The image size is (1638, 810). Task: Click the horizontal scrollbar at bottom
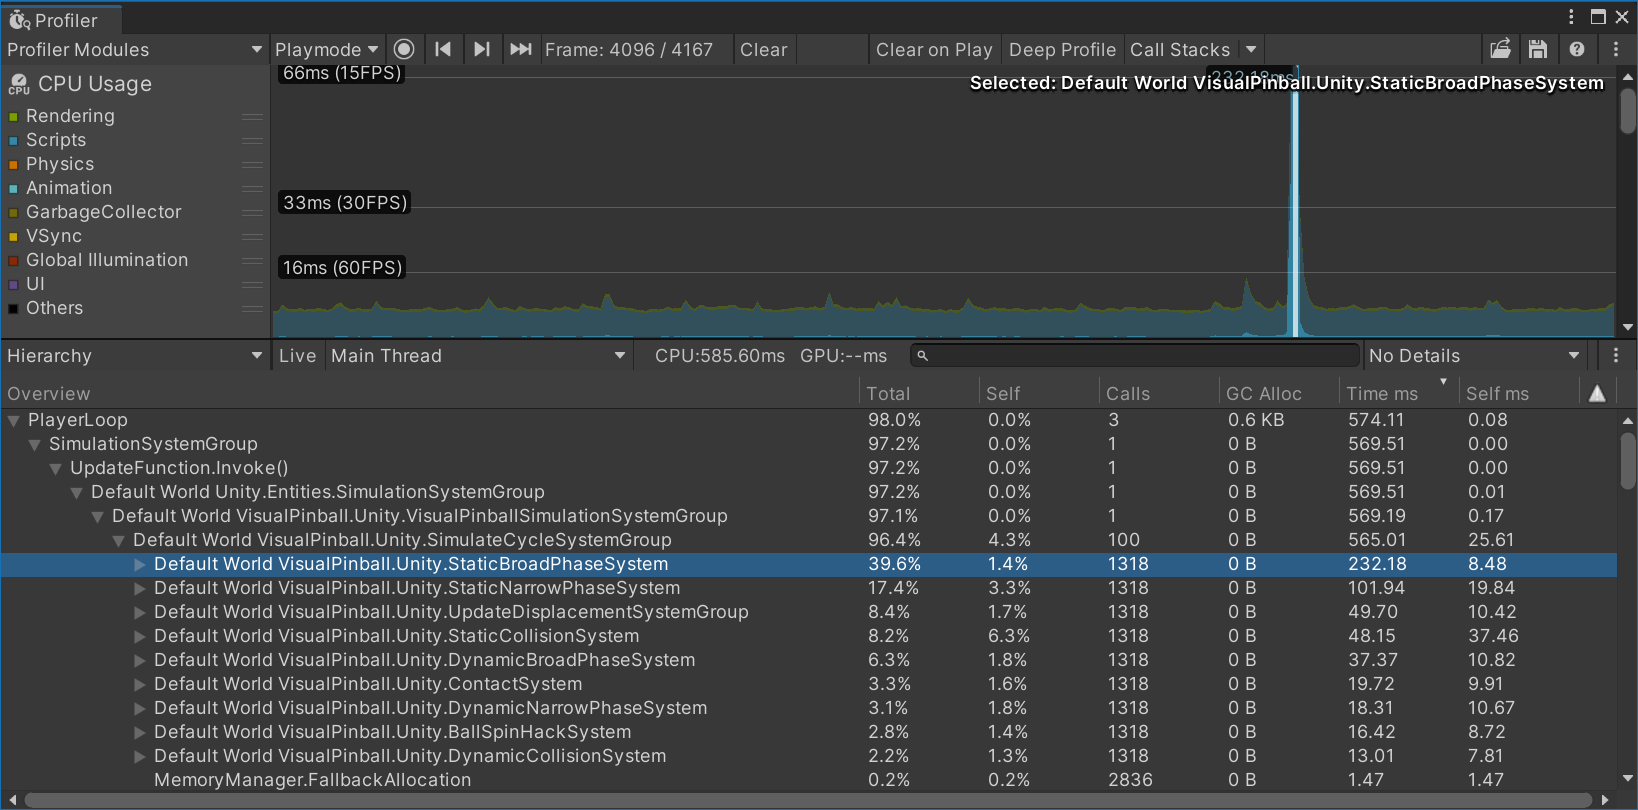pyautogui.click(x=808, y=800)
